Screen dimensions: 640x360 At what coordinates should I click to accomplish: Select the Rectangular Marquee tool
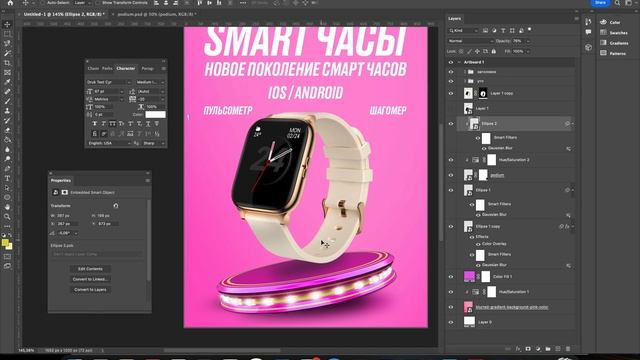pos(7,34)
